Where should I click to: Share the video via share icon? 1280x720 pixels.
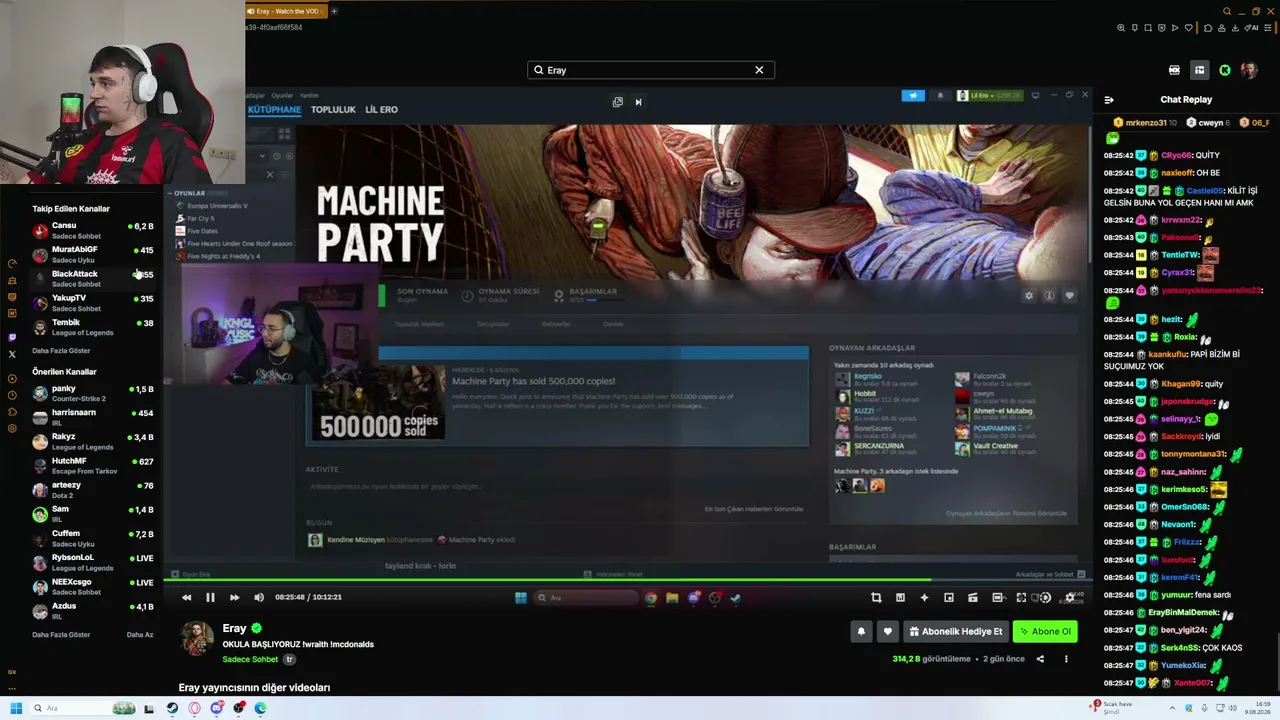pos(1040,659)
